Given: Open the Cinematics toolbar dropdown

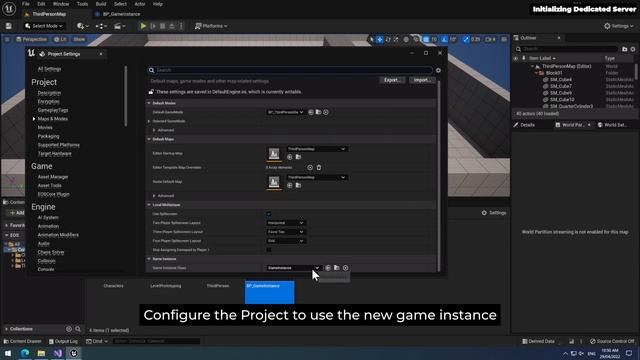Looking at the screenshot, I should coord(120,26).
